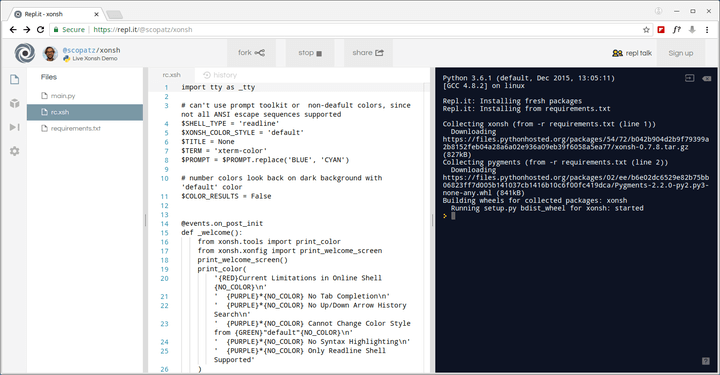Select rc.xsh in the file list
The height and width of the screenshot is (375, 720).
[85, 112]
